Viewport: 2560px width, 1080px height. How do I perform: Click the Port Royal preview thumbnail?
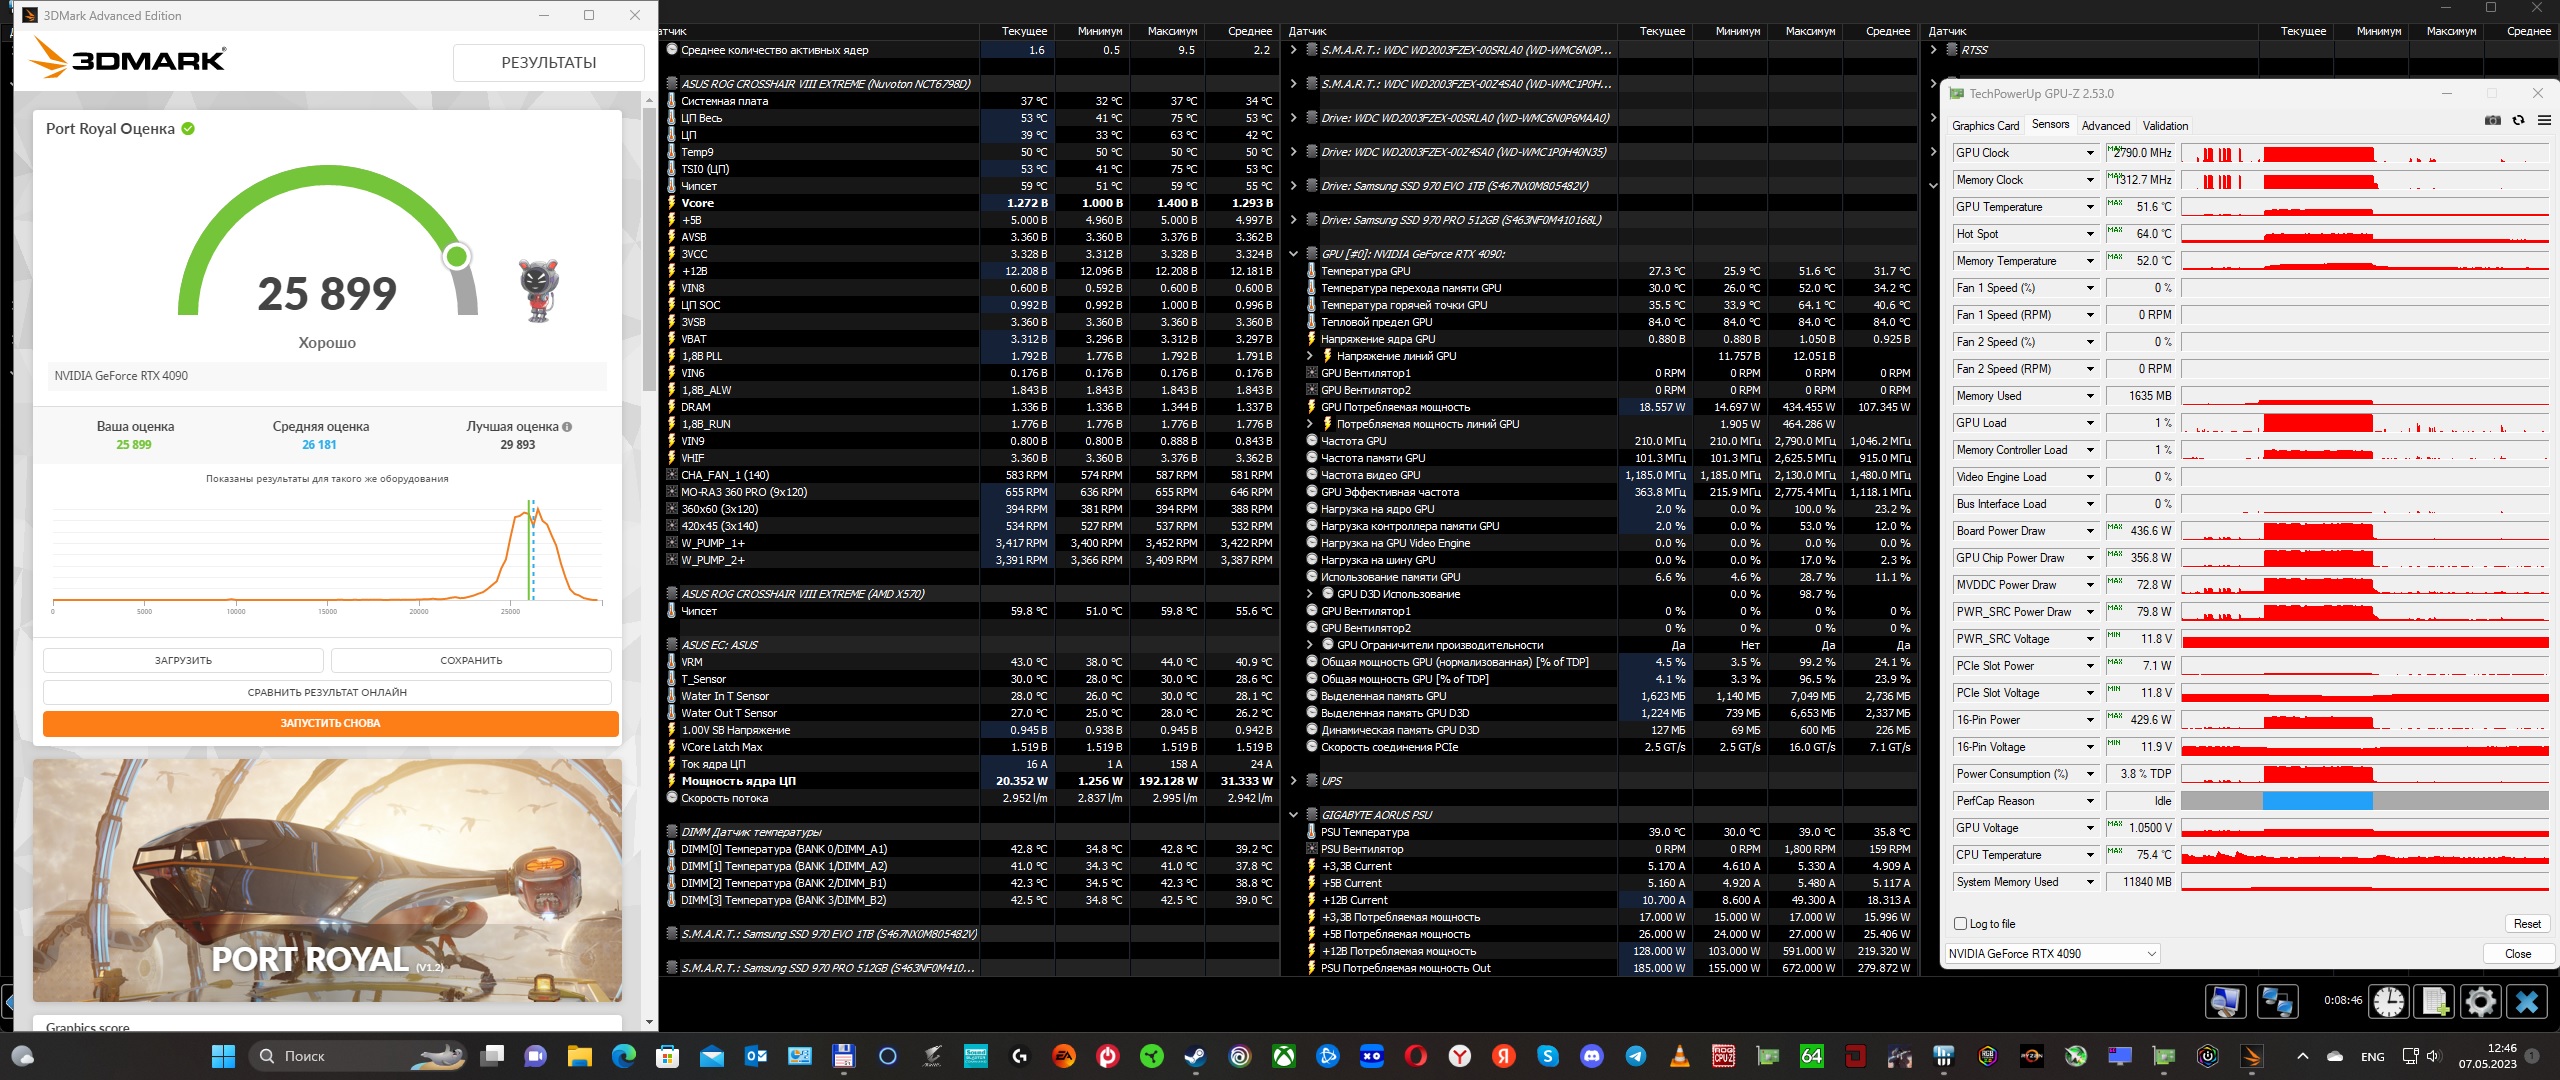pyautogui.click(x=327, y=880)
